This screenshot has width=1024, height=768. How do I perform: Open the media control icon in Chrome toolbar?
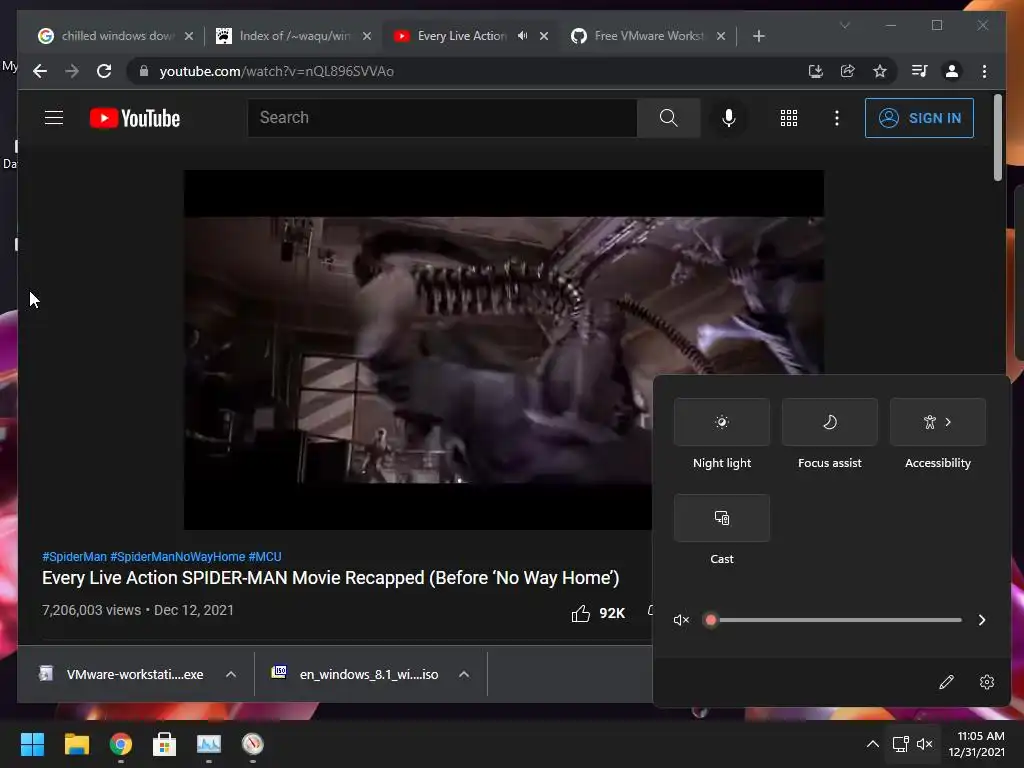coord(920,71)
